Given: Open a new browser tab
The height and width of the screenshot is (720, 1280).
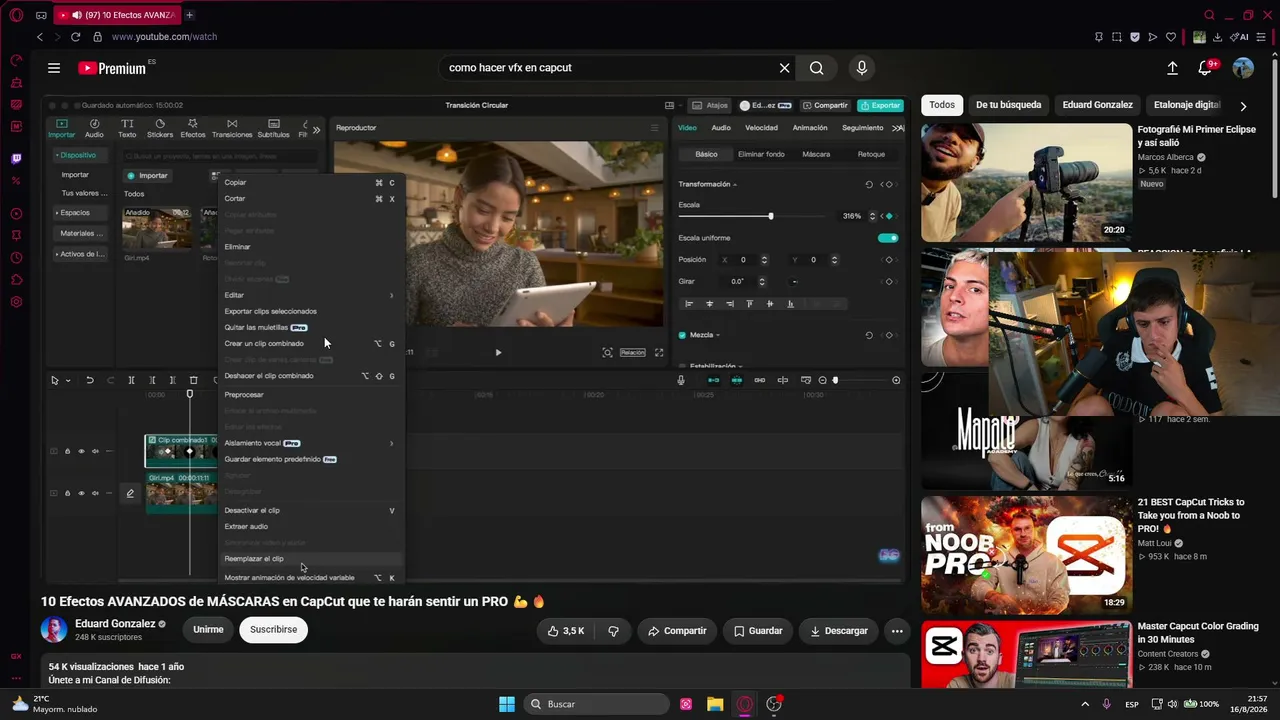Looking at the screenshot, I should [189, 15].
